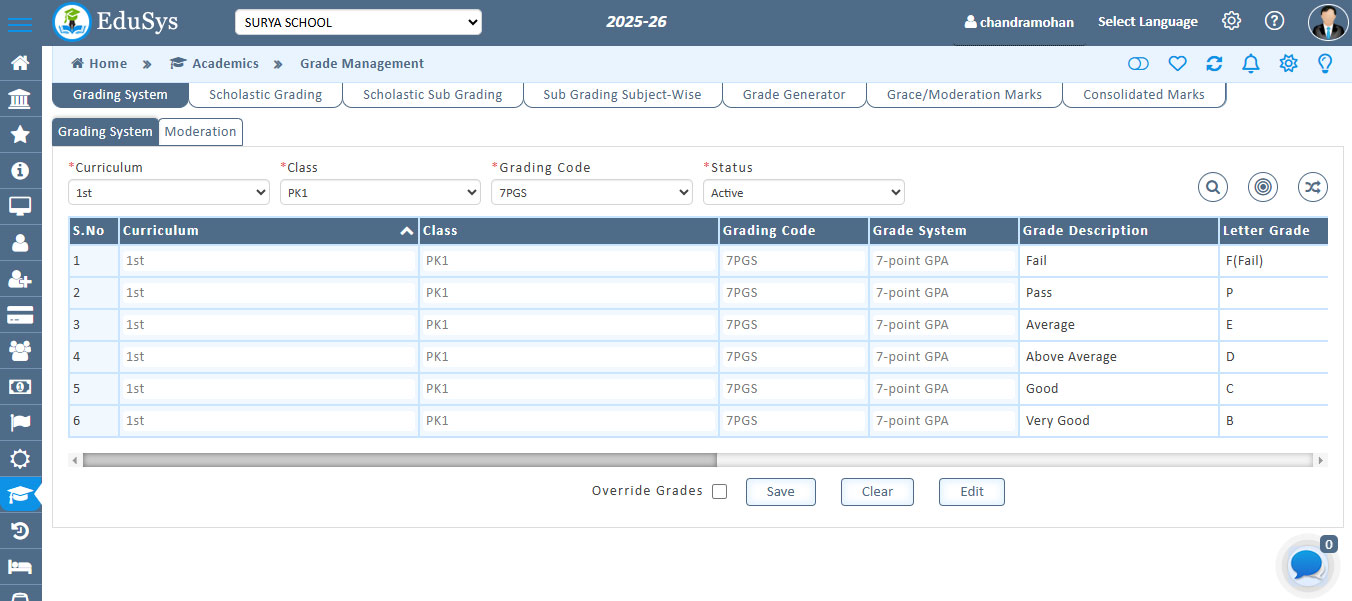This screenshot has width=1352, height=601.
Task: Toggle the hamburger sidebar menu
Action: pyautogui.click(x=19, y=24)
